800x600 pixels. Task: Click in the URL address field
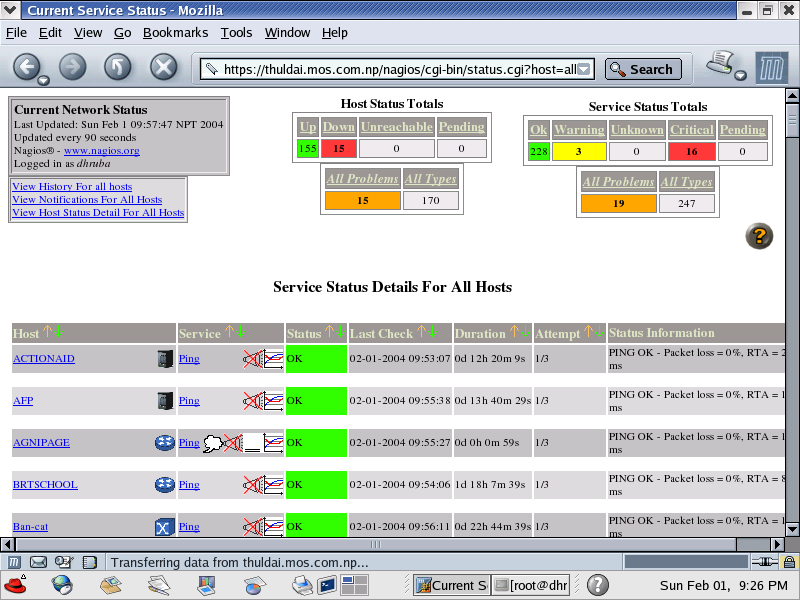(398, 69)
